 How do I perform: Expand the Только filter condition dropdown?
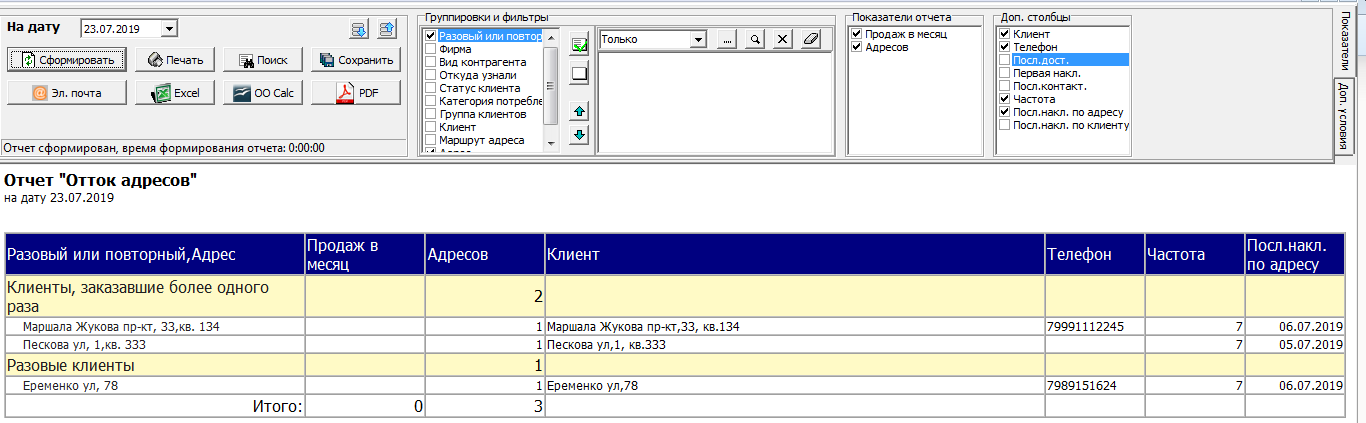coord(699,39)
